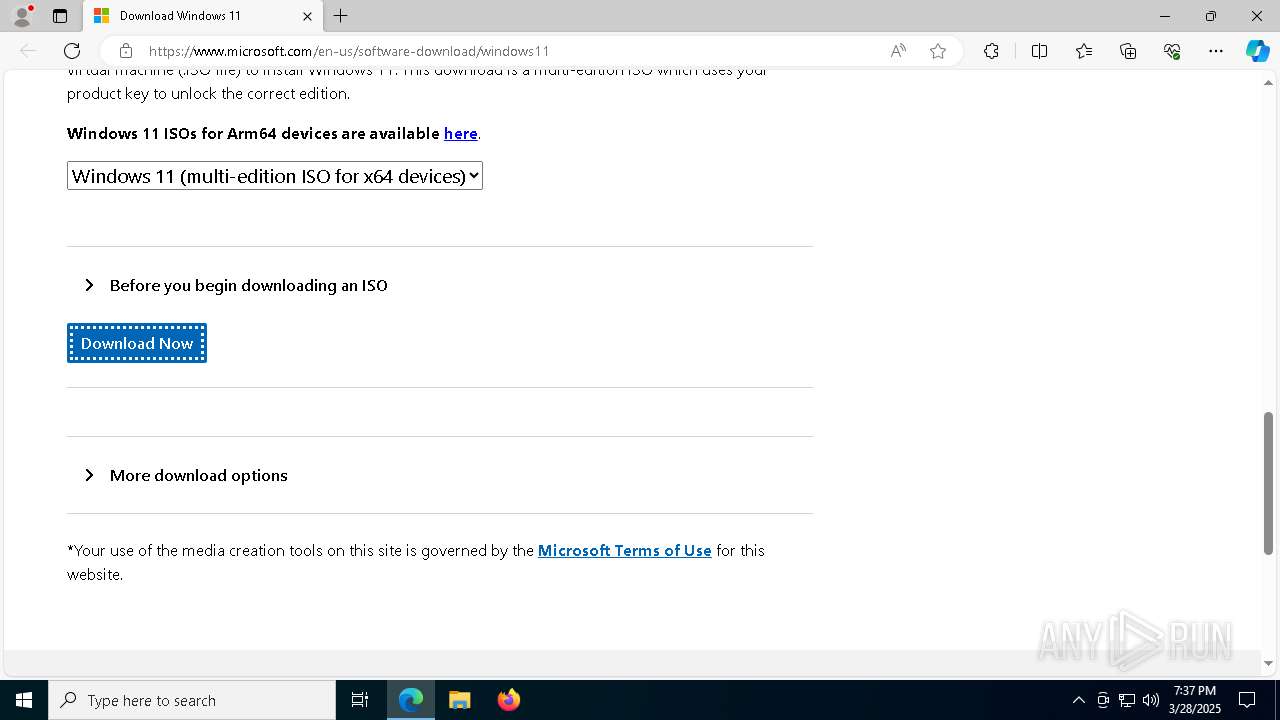Minimize the Edge window
Image resolution: width=1280 pixels, height=720 pixels.
tap(1165, 16)
